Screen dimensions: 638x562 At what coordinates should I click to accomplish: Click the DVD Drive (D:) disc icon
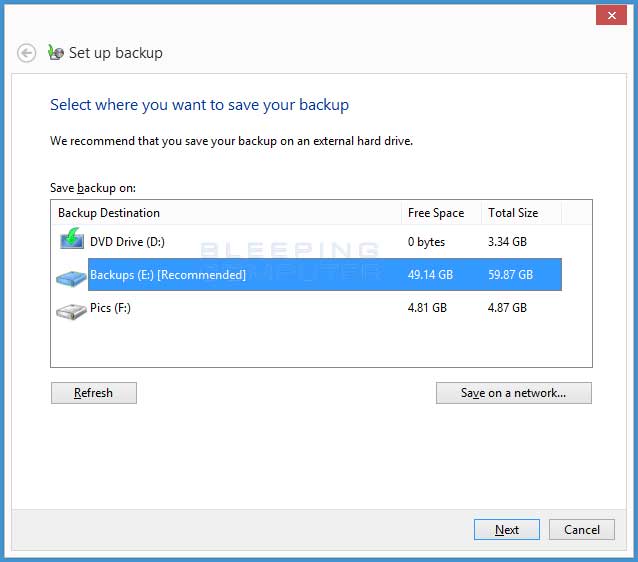click(72, 239)
